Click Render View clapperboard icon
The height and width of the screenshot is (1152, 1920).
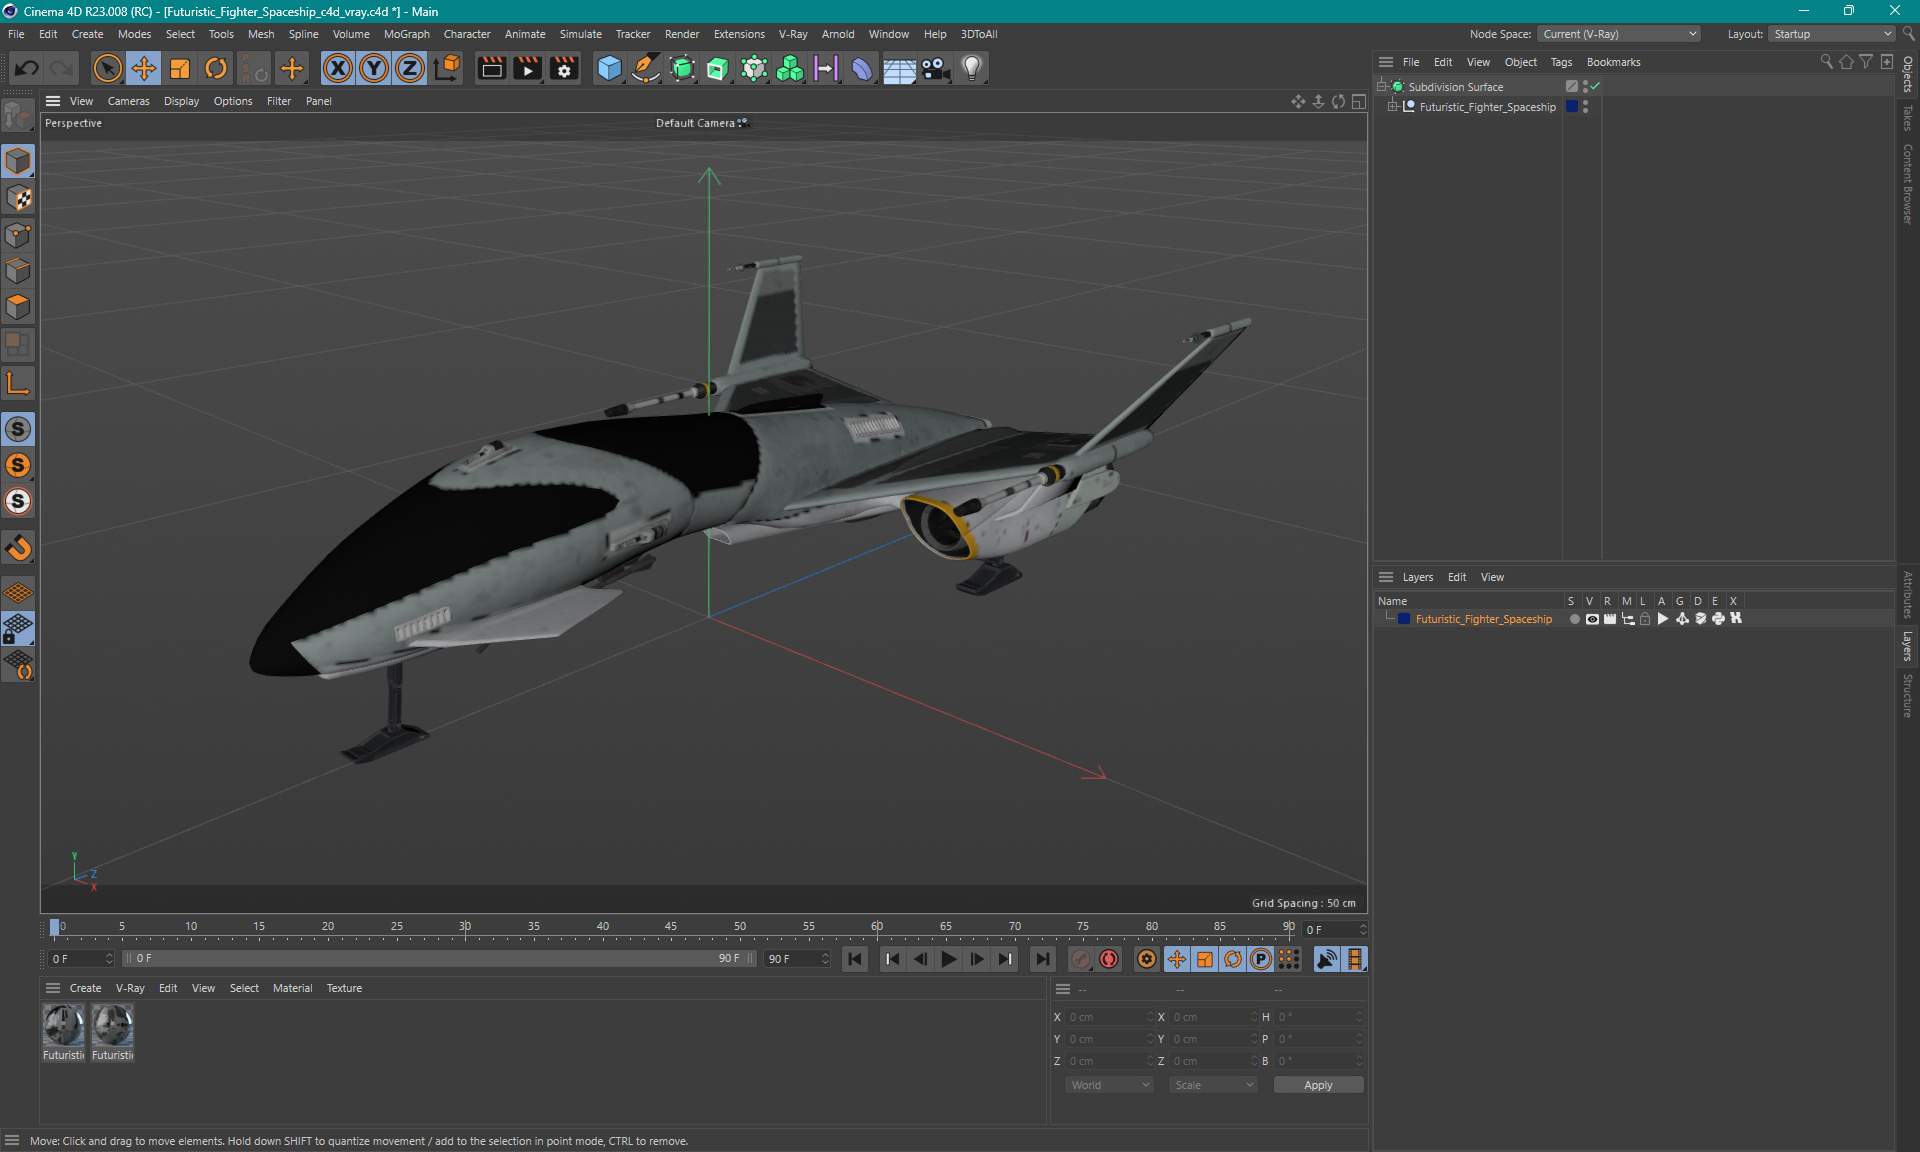pyautogui.click(x=491, y=68)
